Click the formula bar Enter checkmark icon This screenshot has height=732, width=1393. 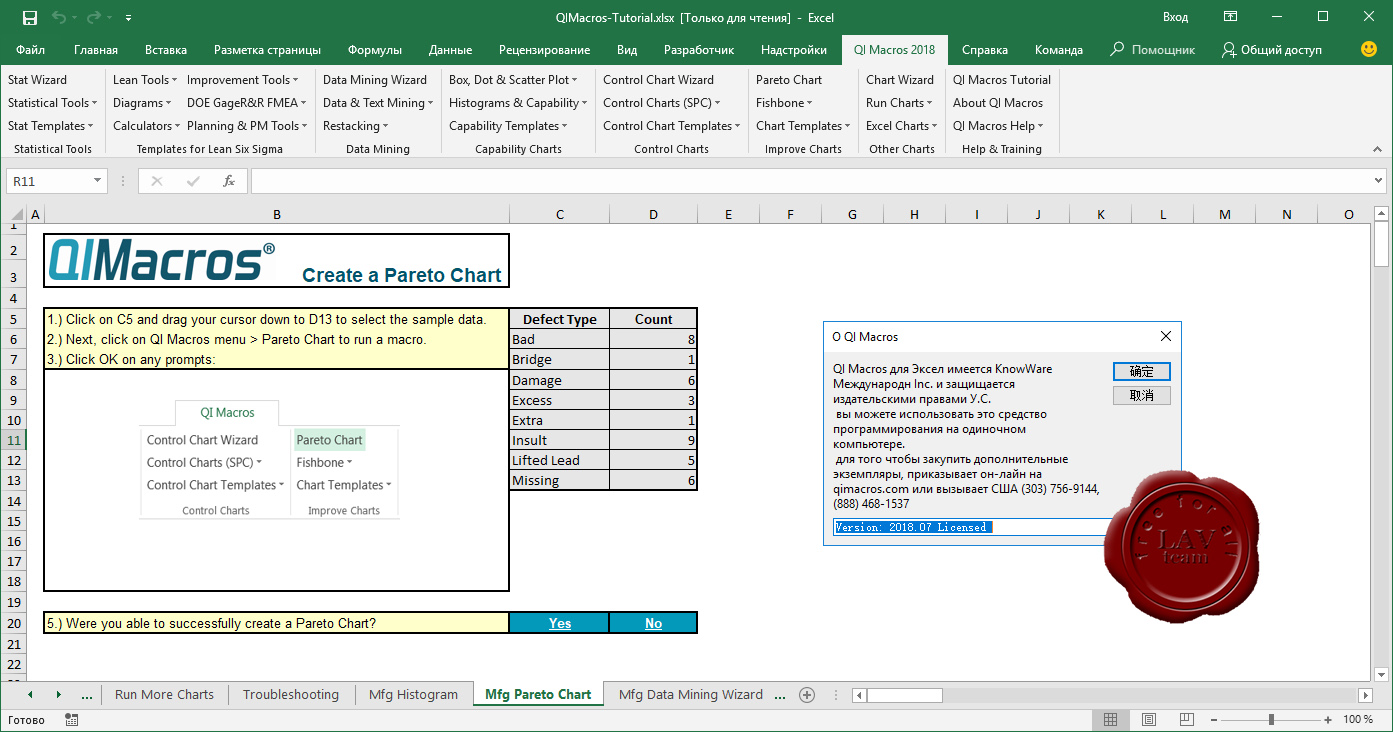193,181
